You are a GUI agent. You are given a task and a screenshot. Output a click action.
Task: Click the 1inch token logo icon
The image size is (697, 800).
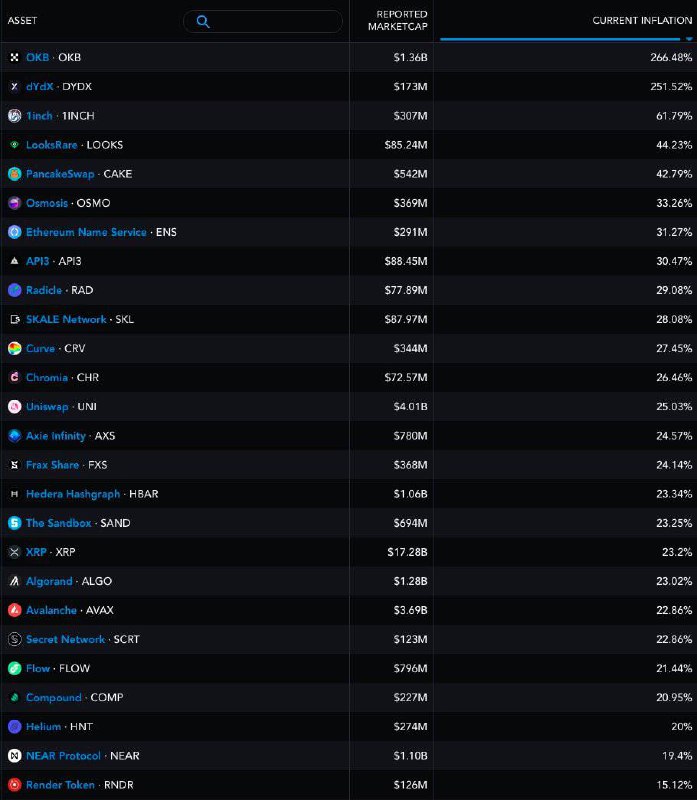pyautogui.click(x=14, y=116)
